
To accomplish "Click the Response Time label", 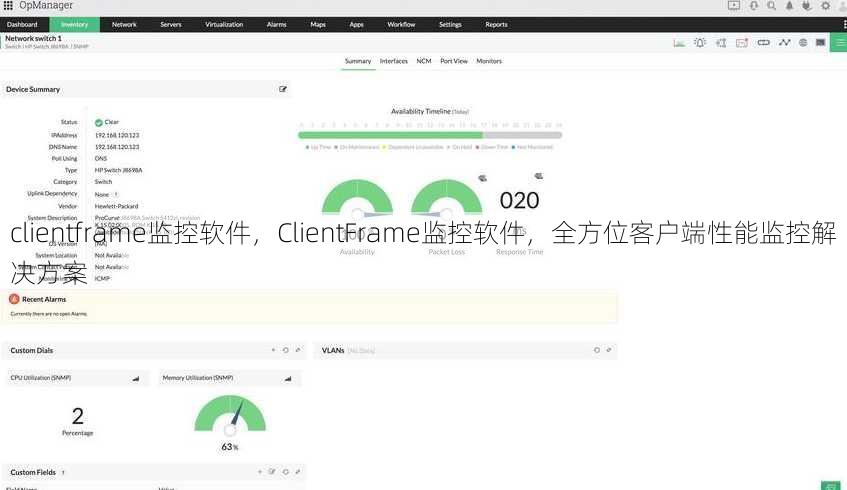I will coord(520,252).
